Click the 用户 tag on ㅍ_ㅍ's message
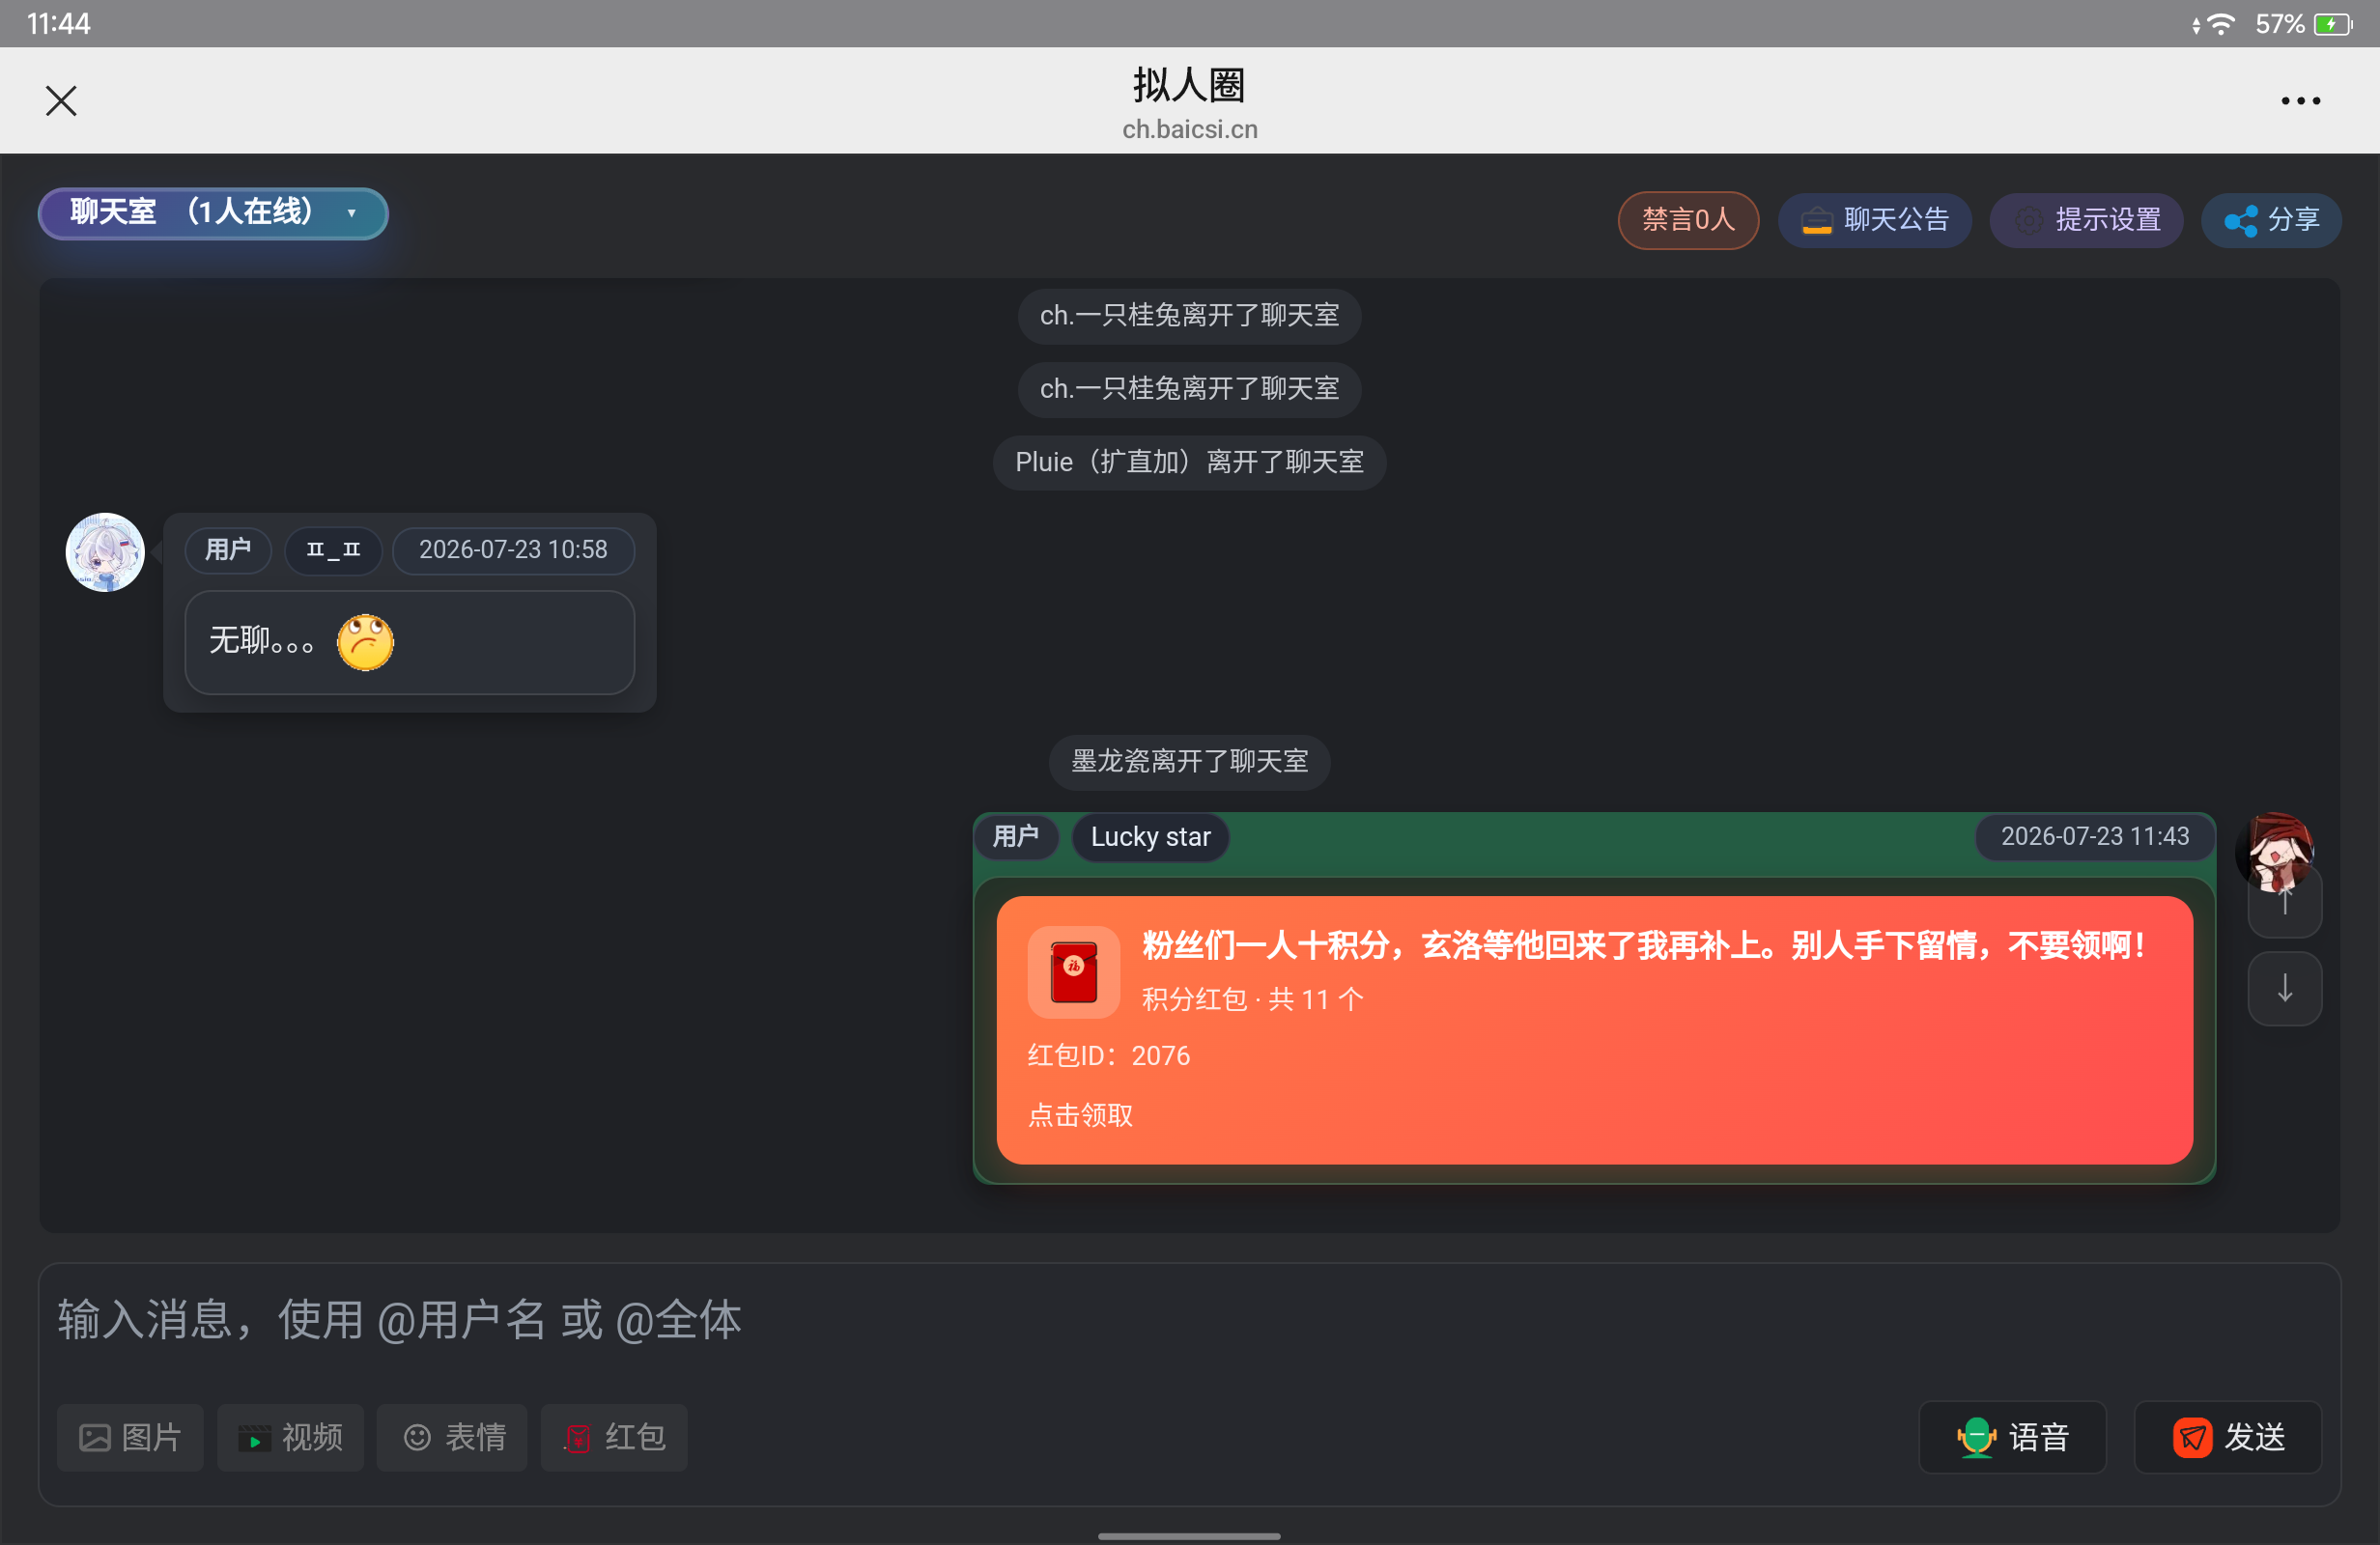Viewport: 2380px width, 1545px height. point(228,550)
